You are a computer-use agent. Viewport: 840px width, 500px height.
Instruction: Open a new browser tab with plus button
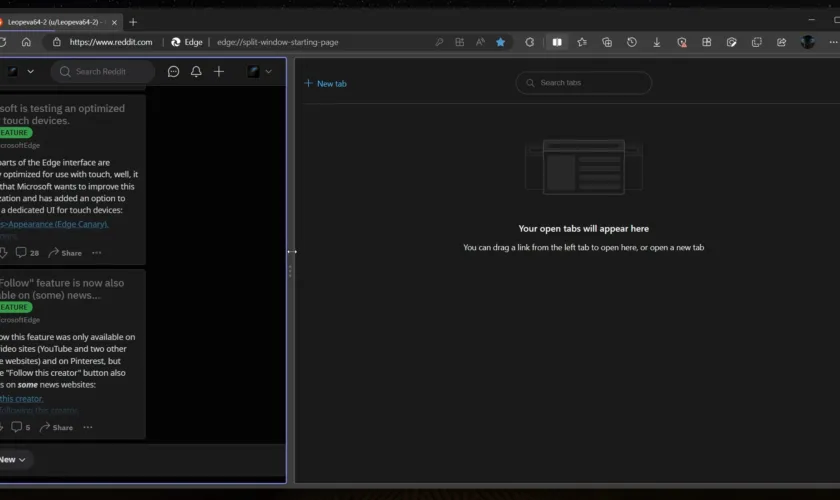(134, 22)
